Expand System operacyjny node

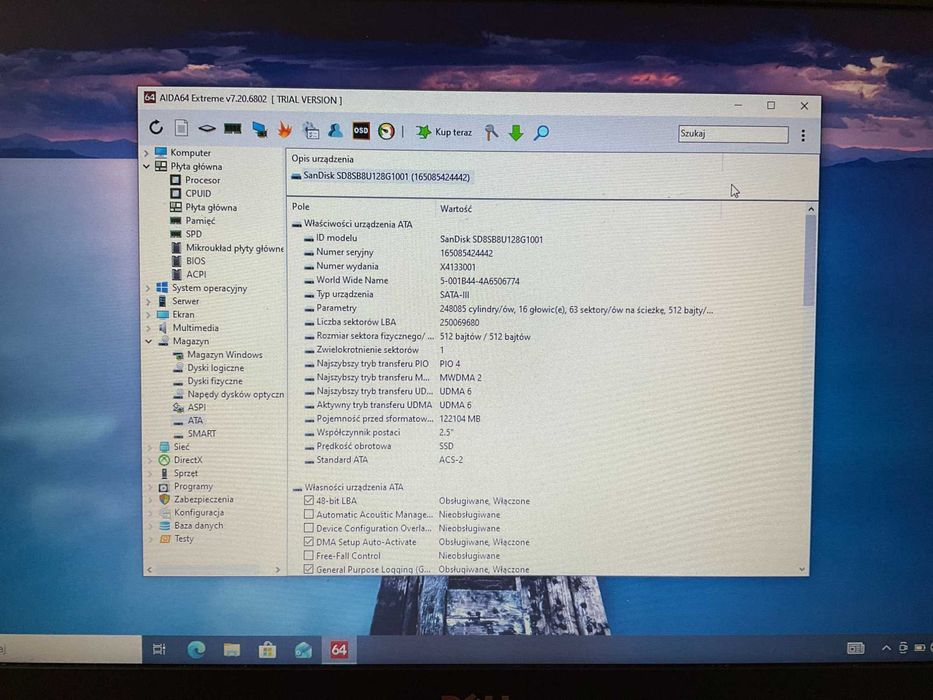tap(148, 288)
